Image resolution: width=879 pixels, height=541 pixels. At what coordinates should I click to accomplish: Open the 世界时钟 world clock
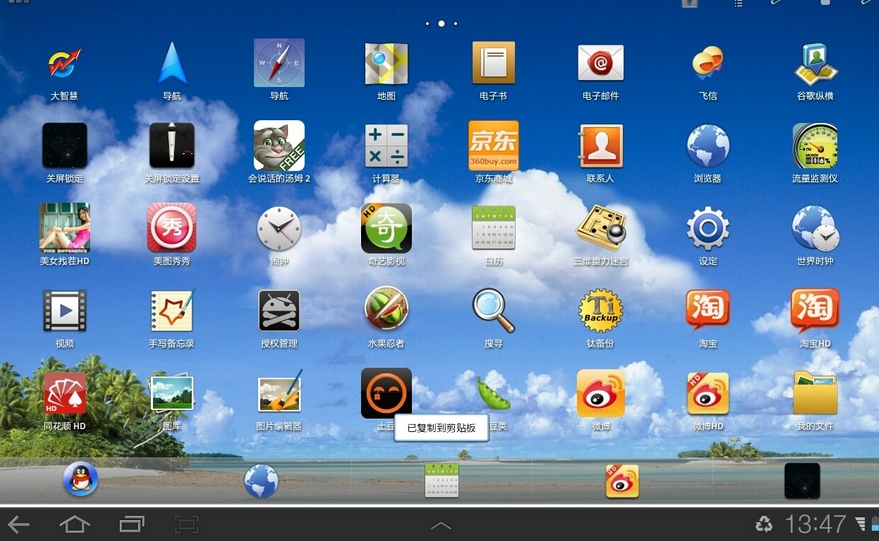coord(815,228)
